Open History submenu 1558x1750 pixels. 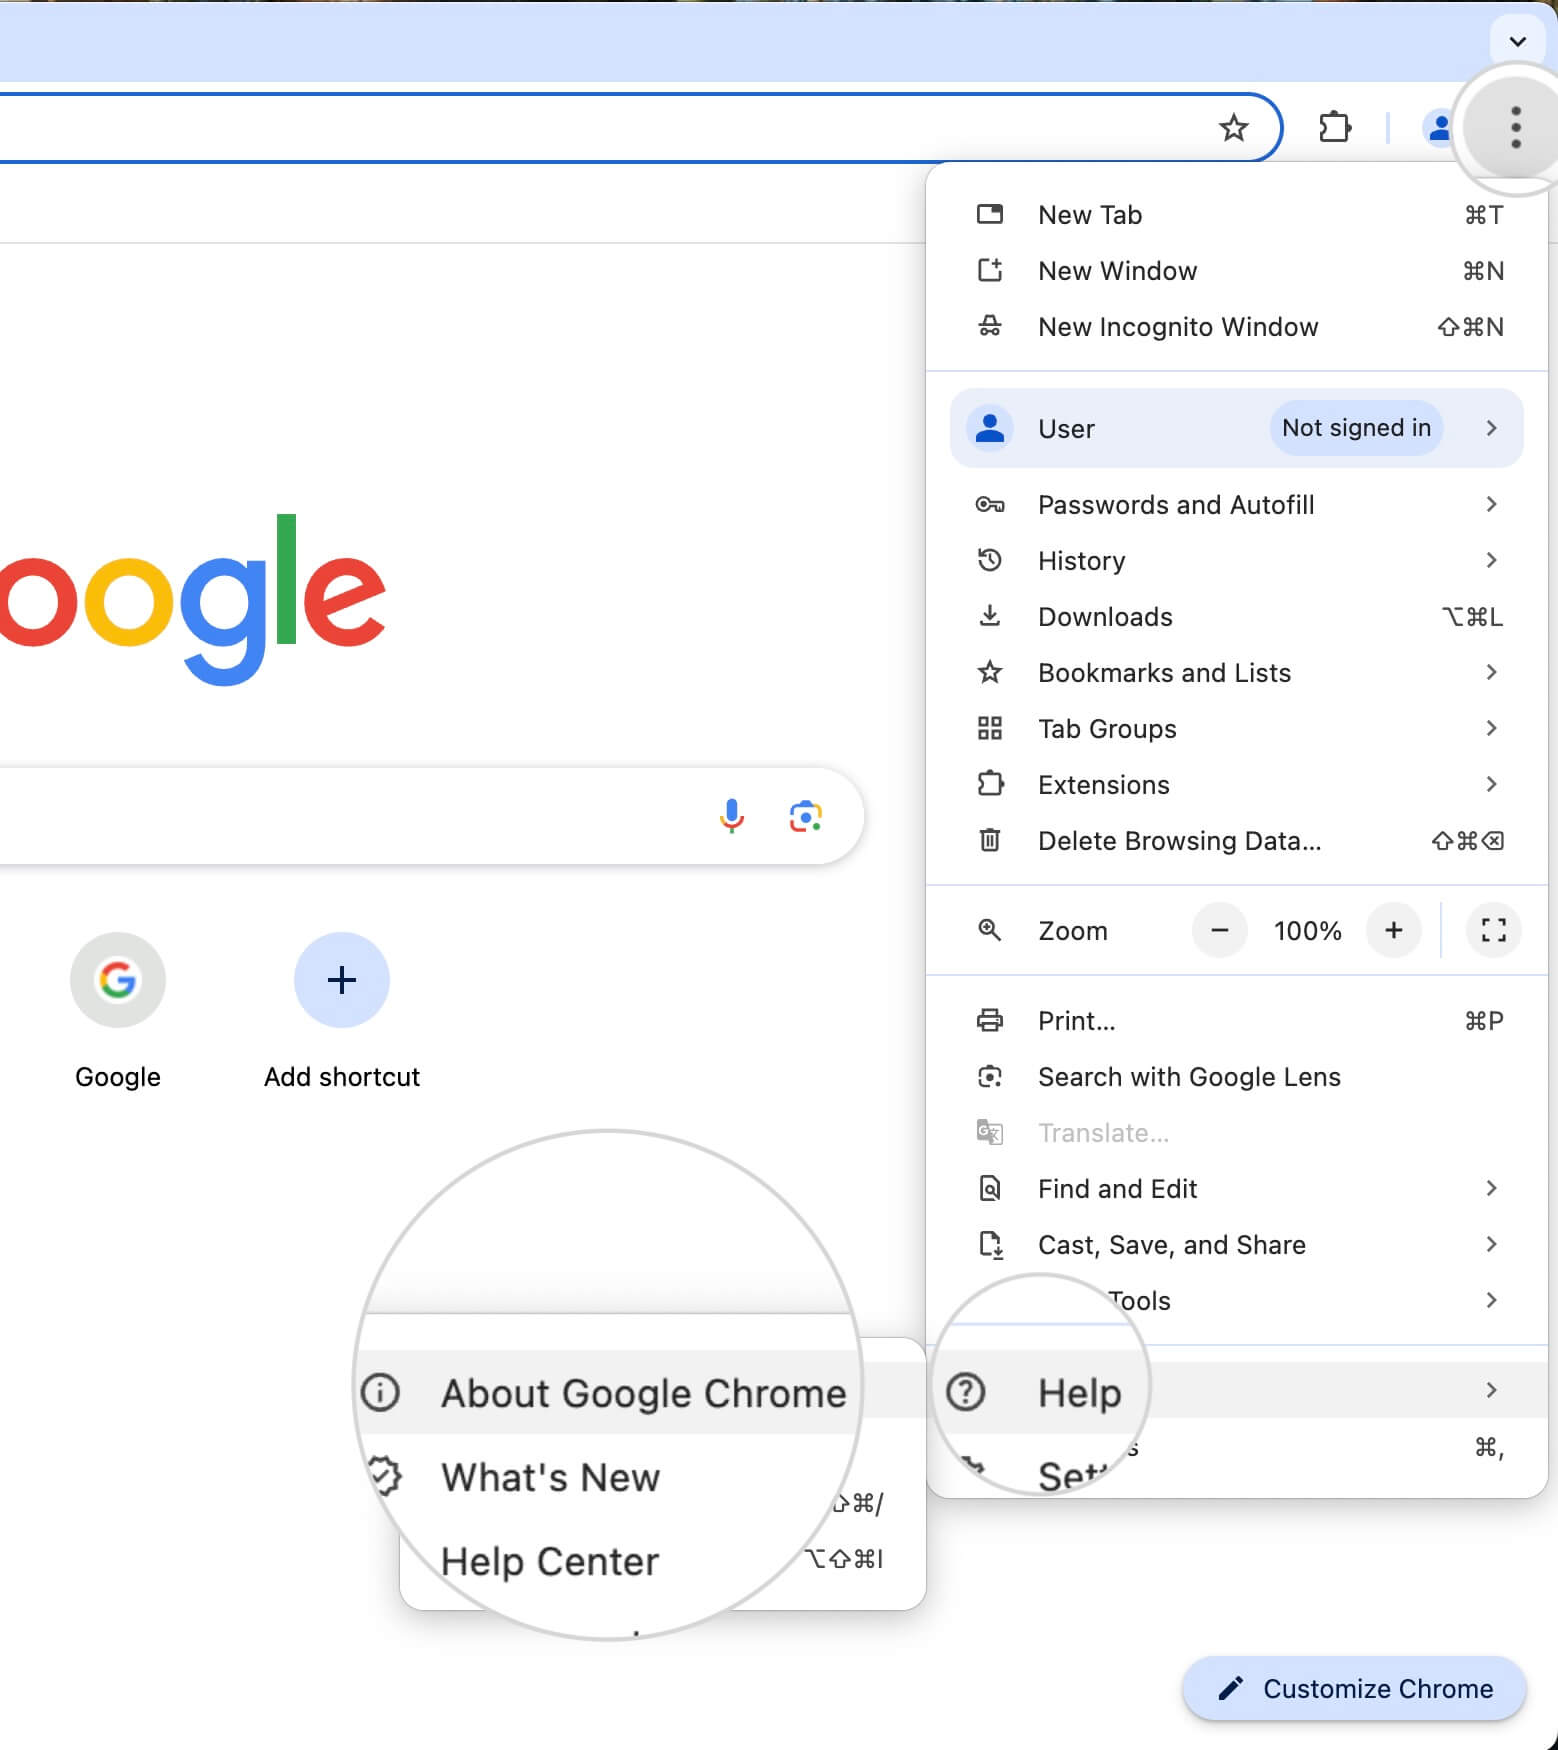tap(1237, 561)
